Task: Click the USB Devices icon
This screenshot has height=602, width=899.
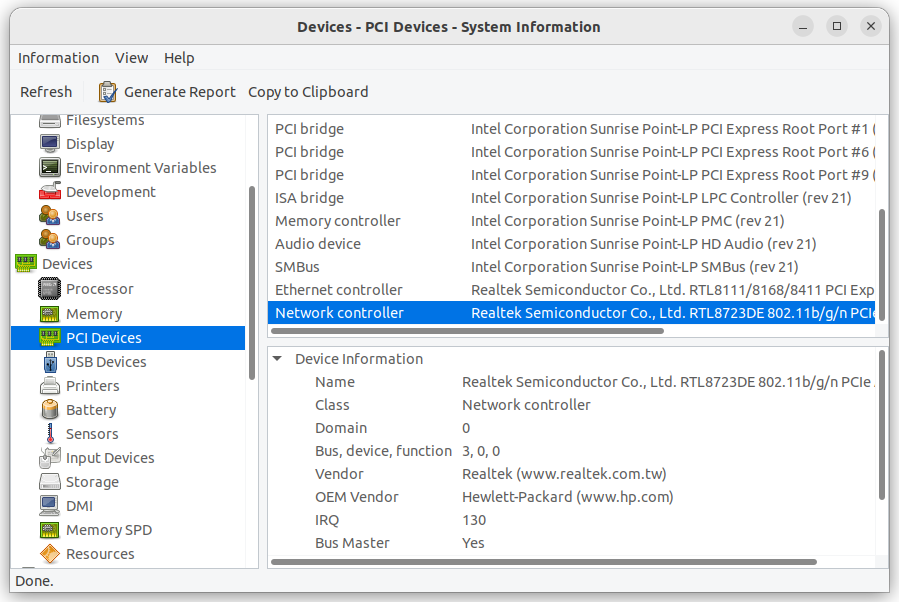Action: click(x=50, y=362)
